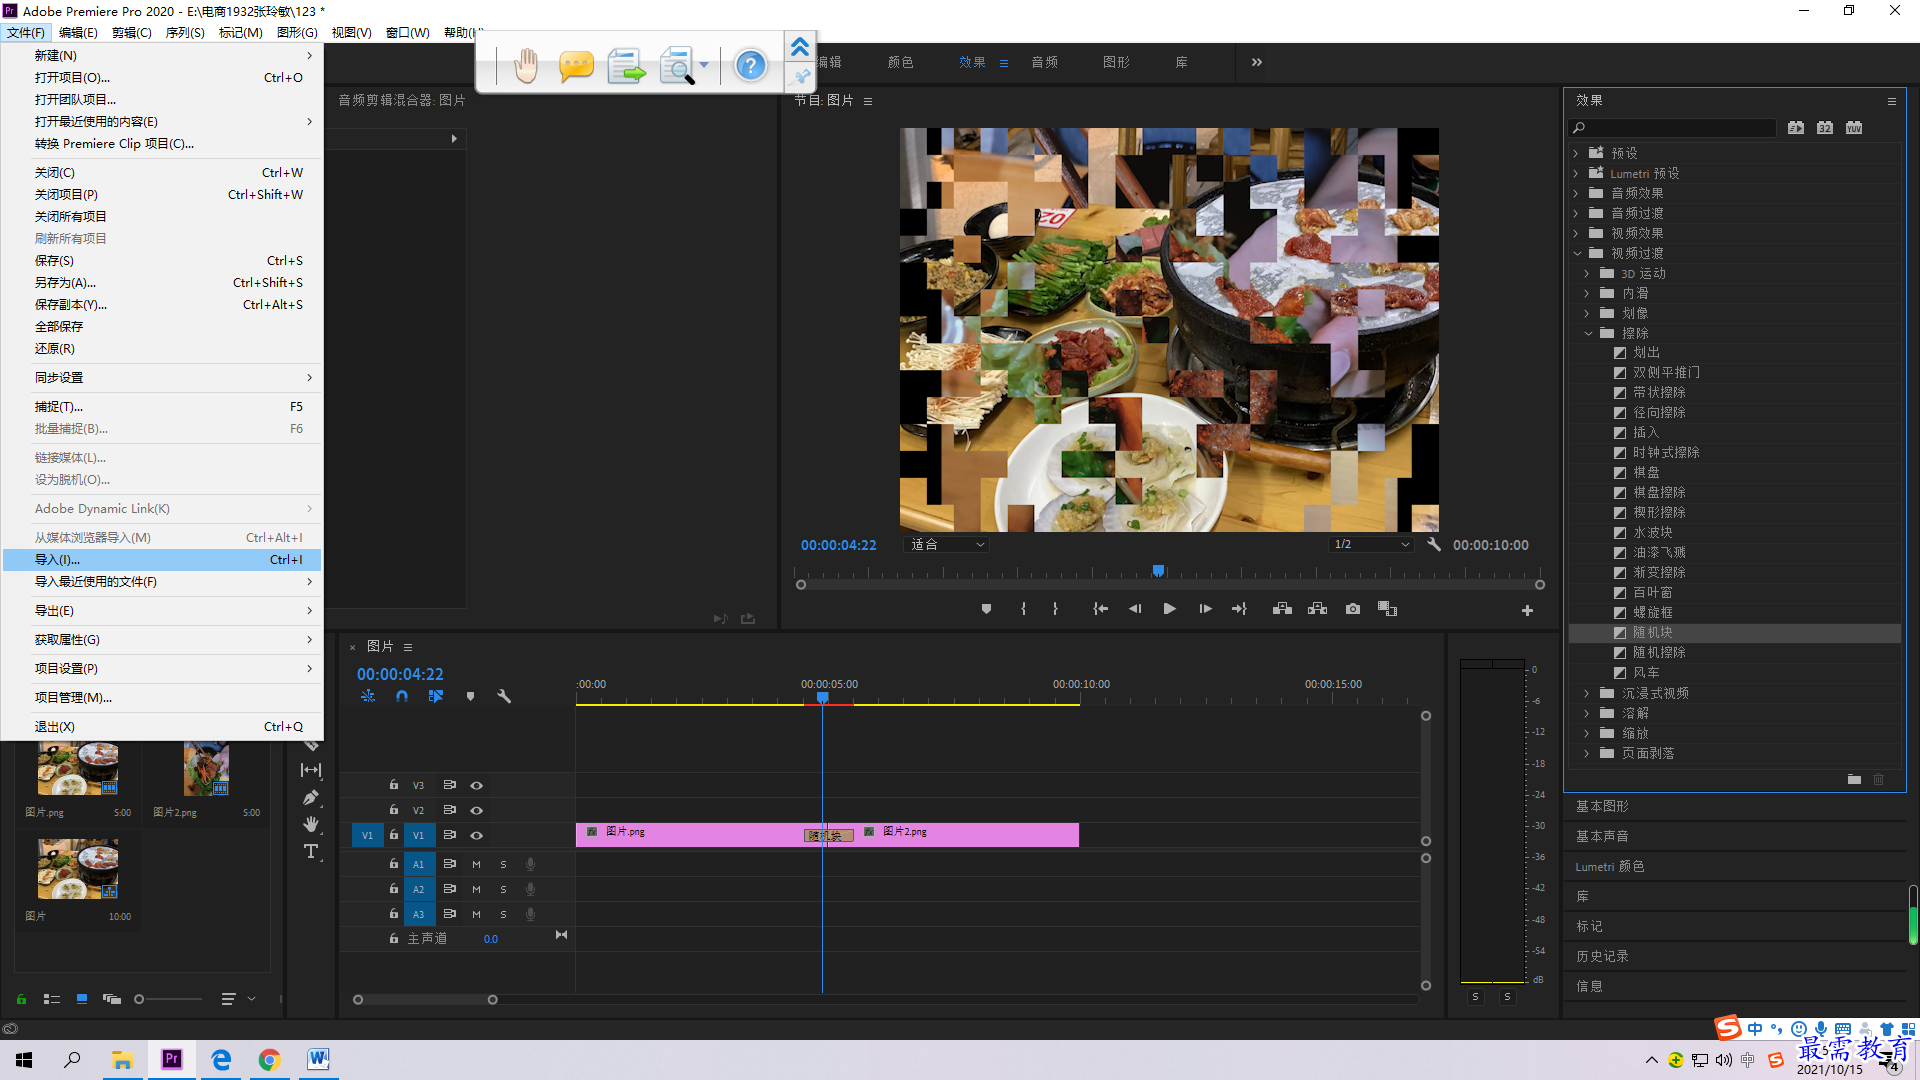Image resolution: width=1920 pixels, height=1080 pixels.
Task: Collapse the 视频过渡 folder
Action: [1577, 253]
